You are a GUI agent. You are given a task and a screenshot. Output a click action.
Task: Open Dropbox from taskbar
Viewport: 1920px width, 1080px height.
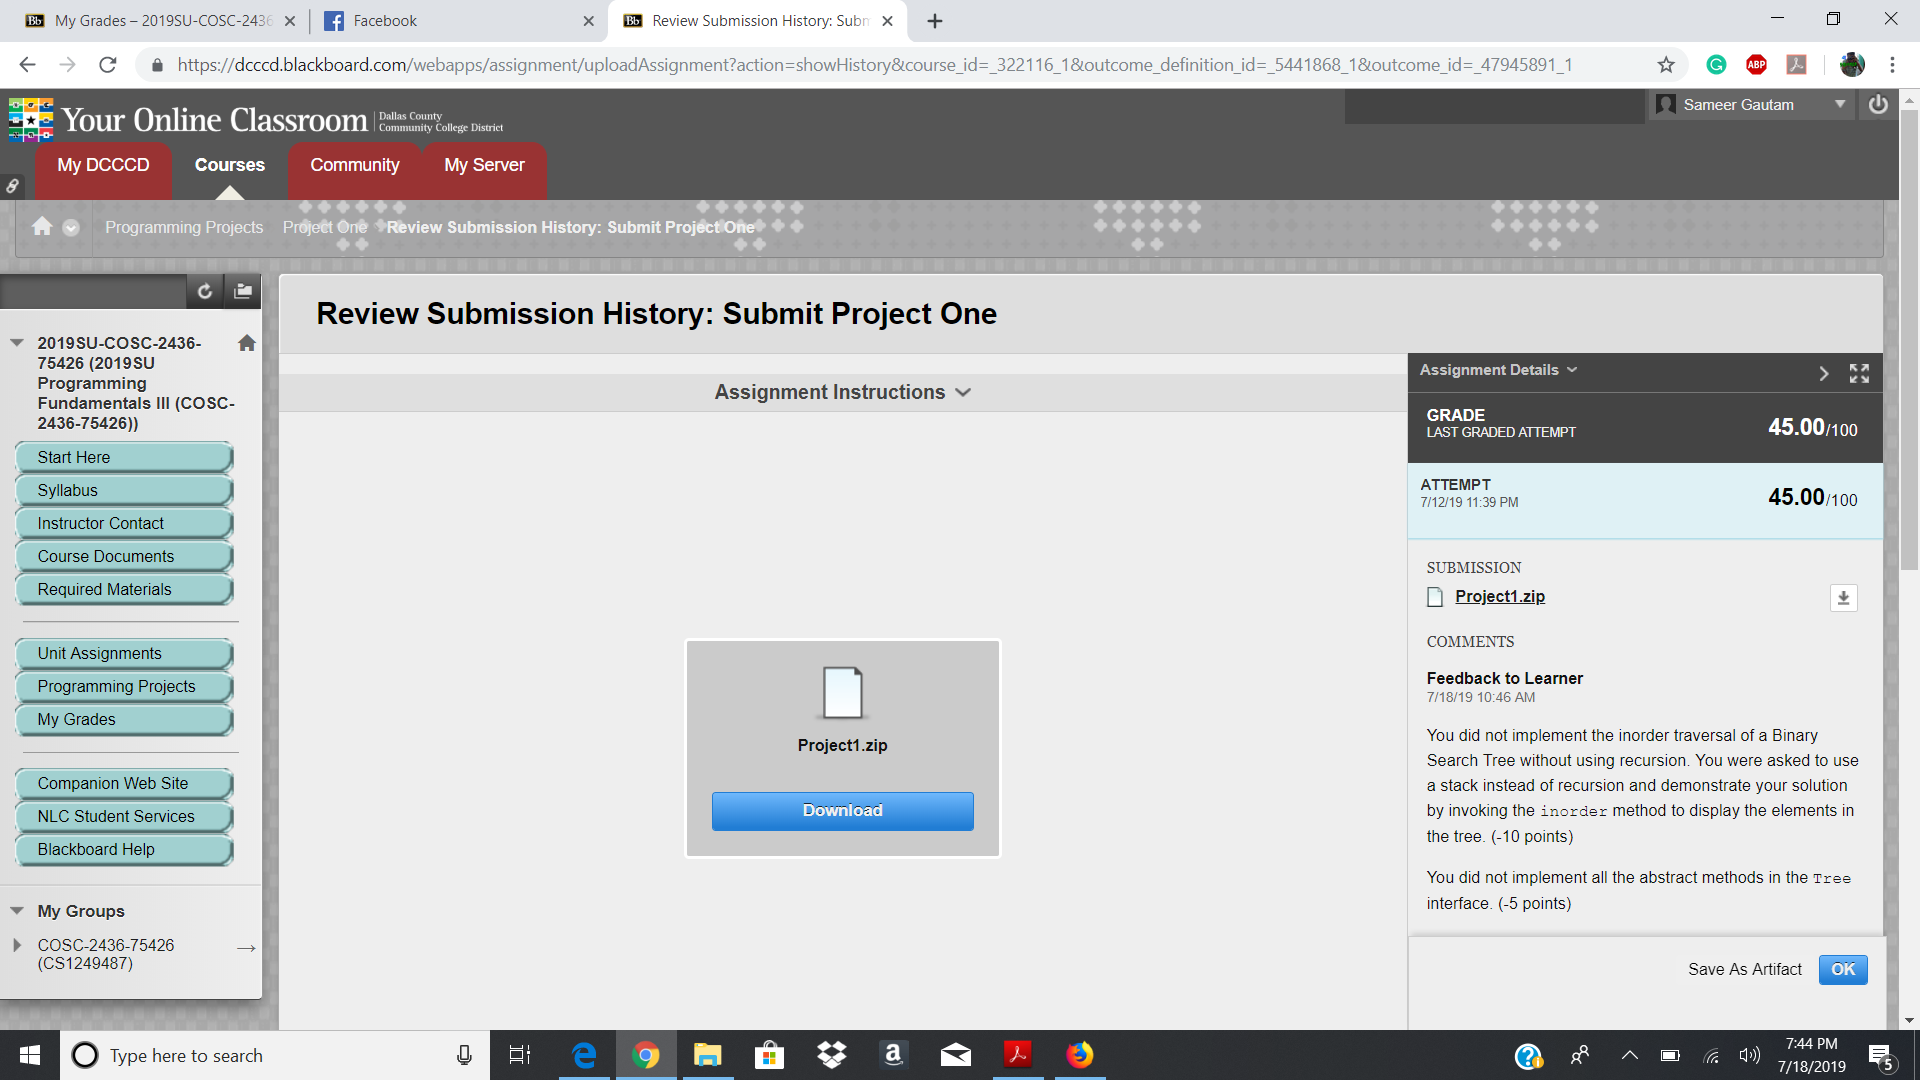click(x=832, y=1055)
